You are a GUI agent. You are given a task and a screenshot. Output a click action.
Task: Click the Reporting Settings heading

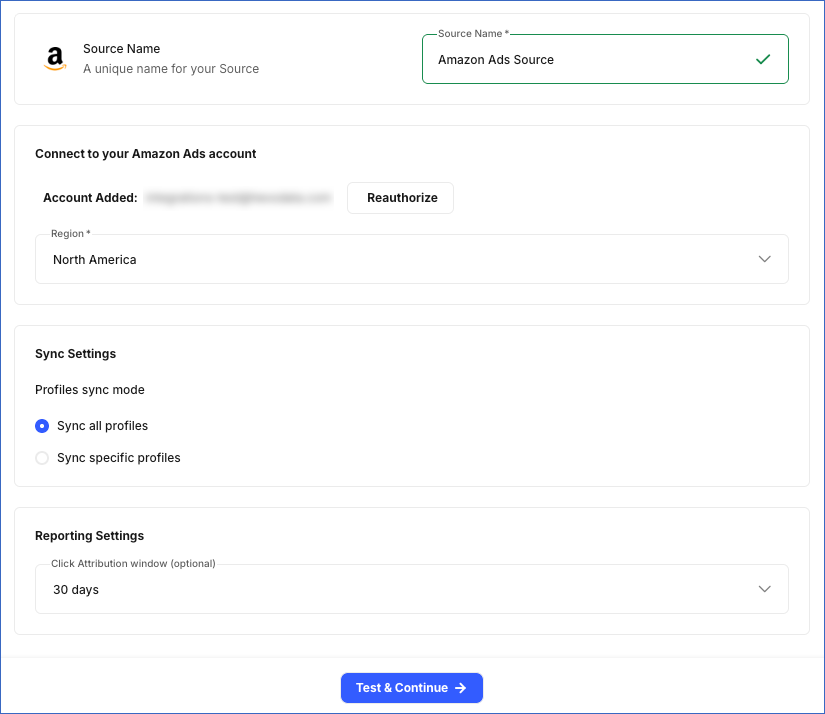(89, 536)
